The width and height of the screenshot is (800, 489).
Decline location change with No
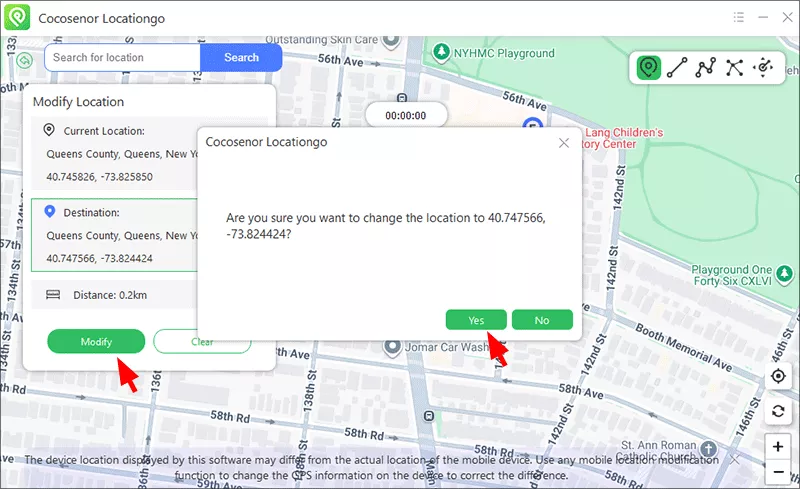pos(542,320)
